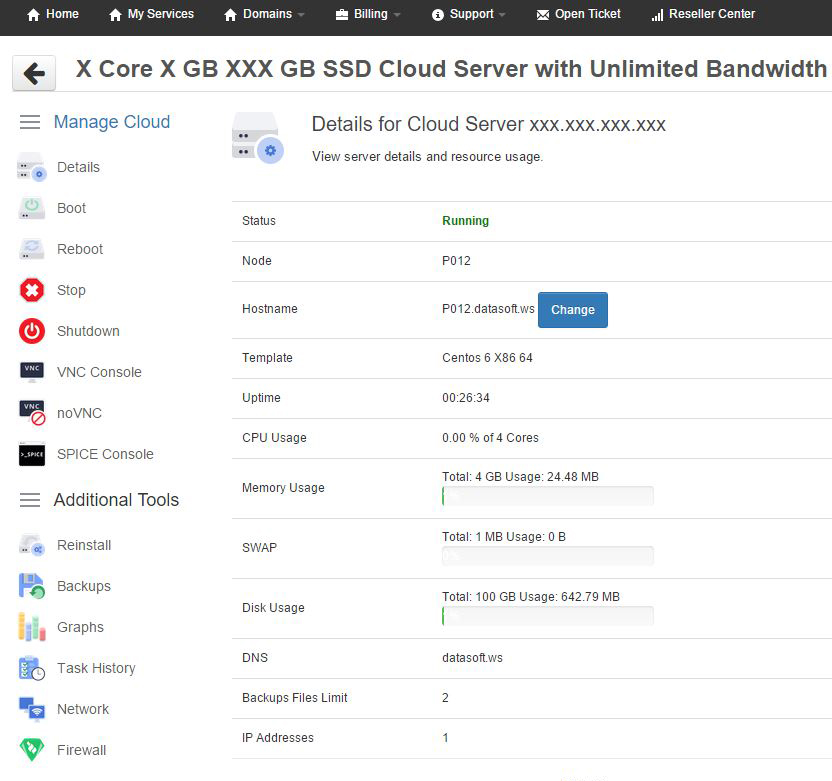Click the back arrow button

coord(34,73)
